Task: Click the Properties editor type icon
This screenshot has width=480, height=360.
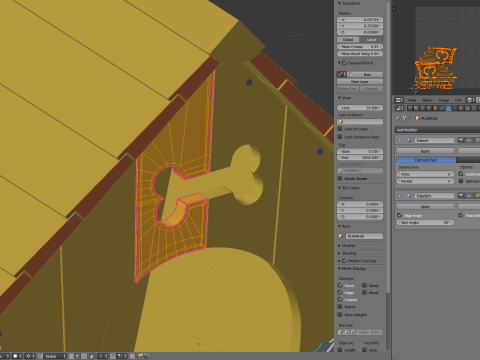Action: [x=399, y=108]
